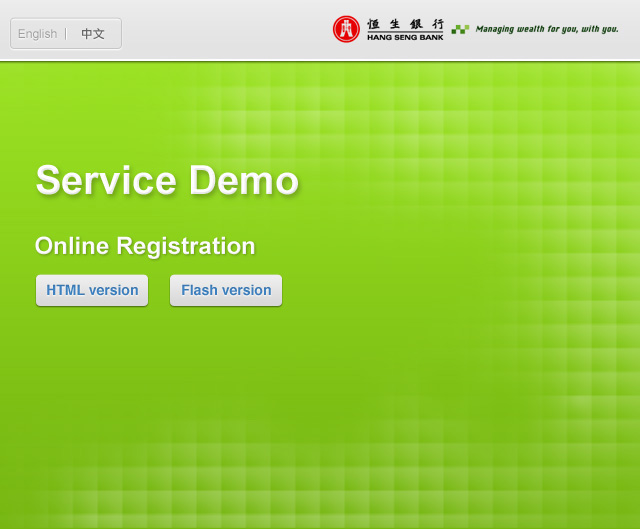This screenshot has height=529, width=640.
Task: Click the word 'Flash' on the second button
Action: click(200, 290)
